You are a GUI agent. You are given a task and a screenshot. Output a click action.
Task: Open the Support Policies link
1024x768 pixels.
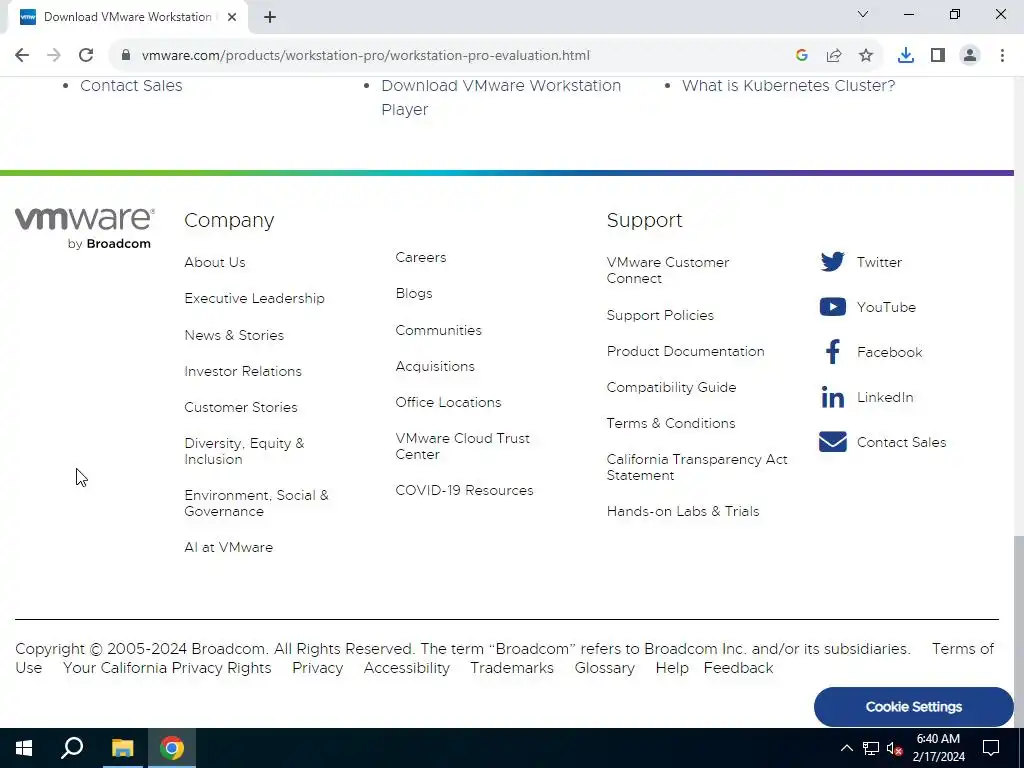click(660, 315)
